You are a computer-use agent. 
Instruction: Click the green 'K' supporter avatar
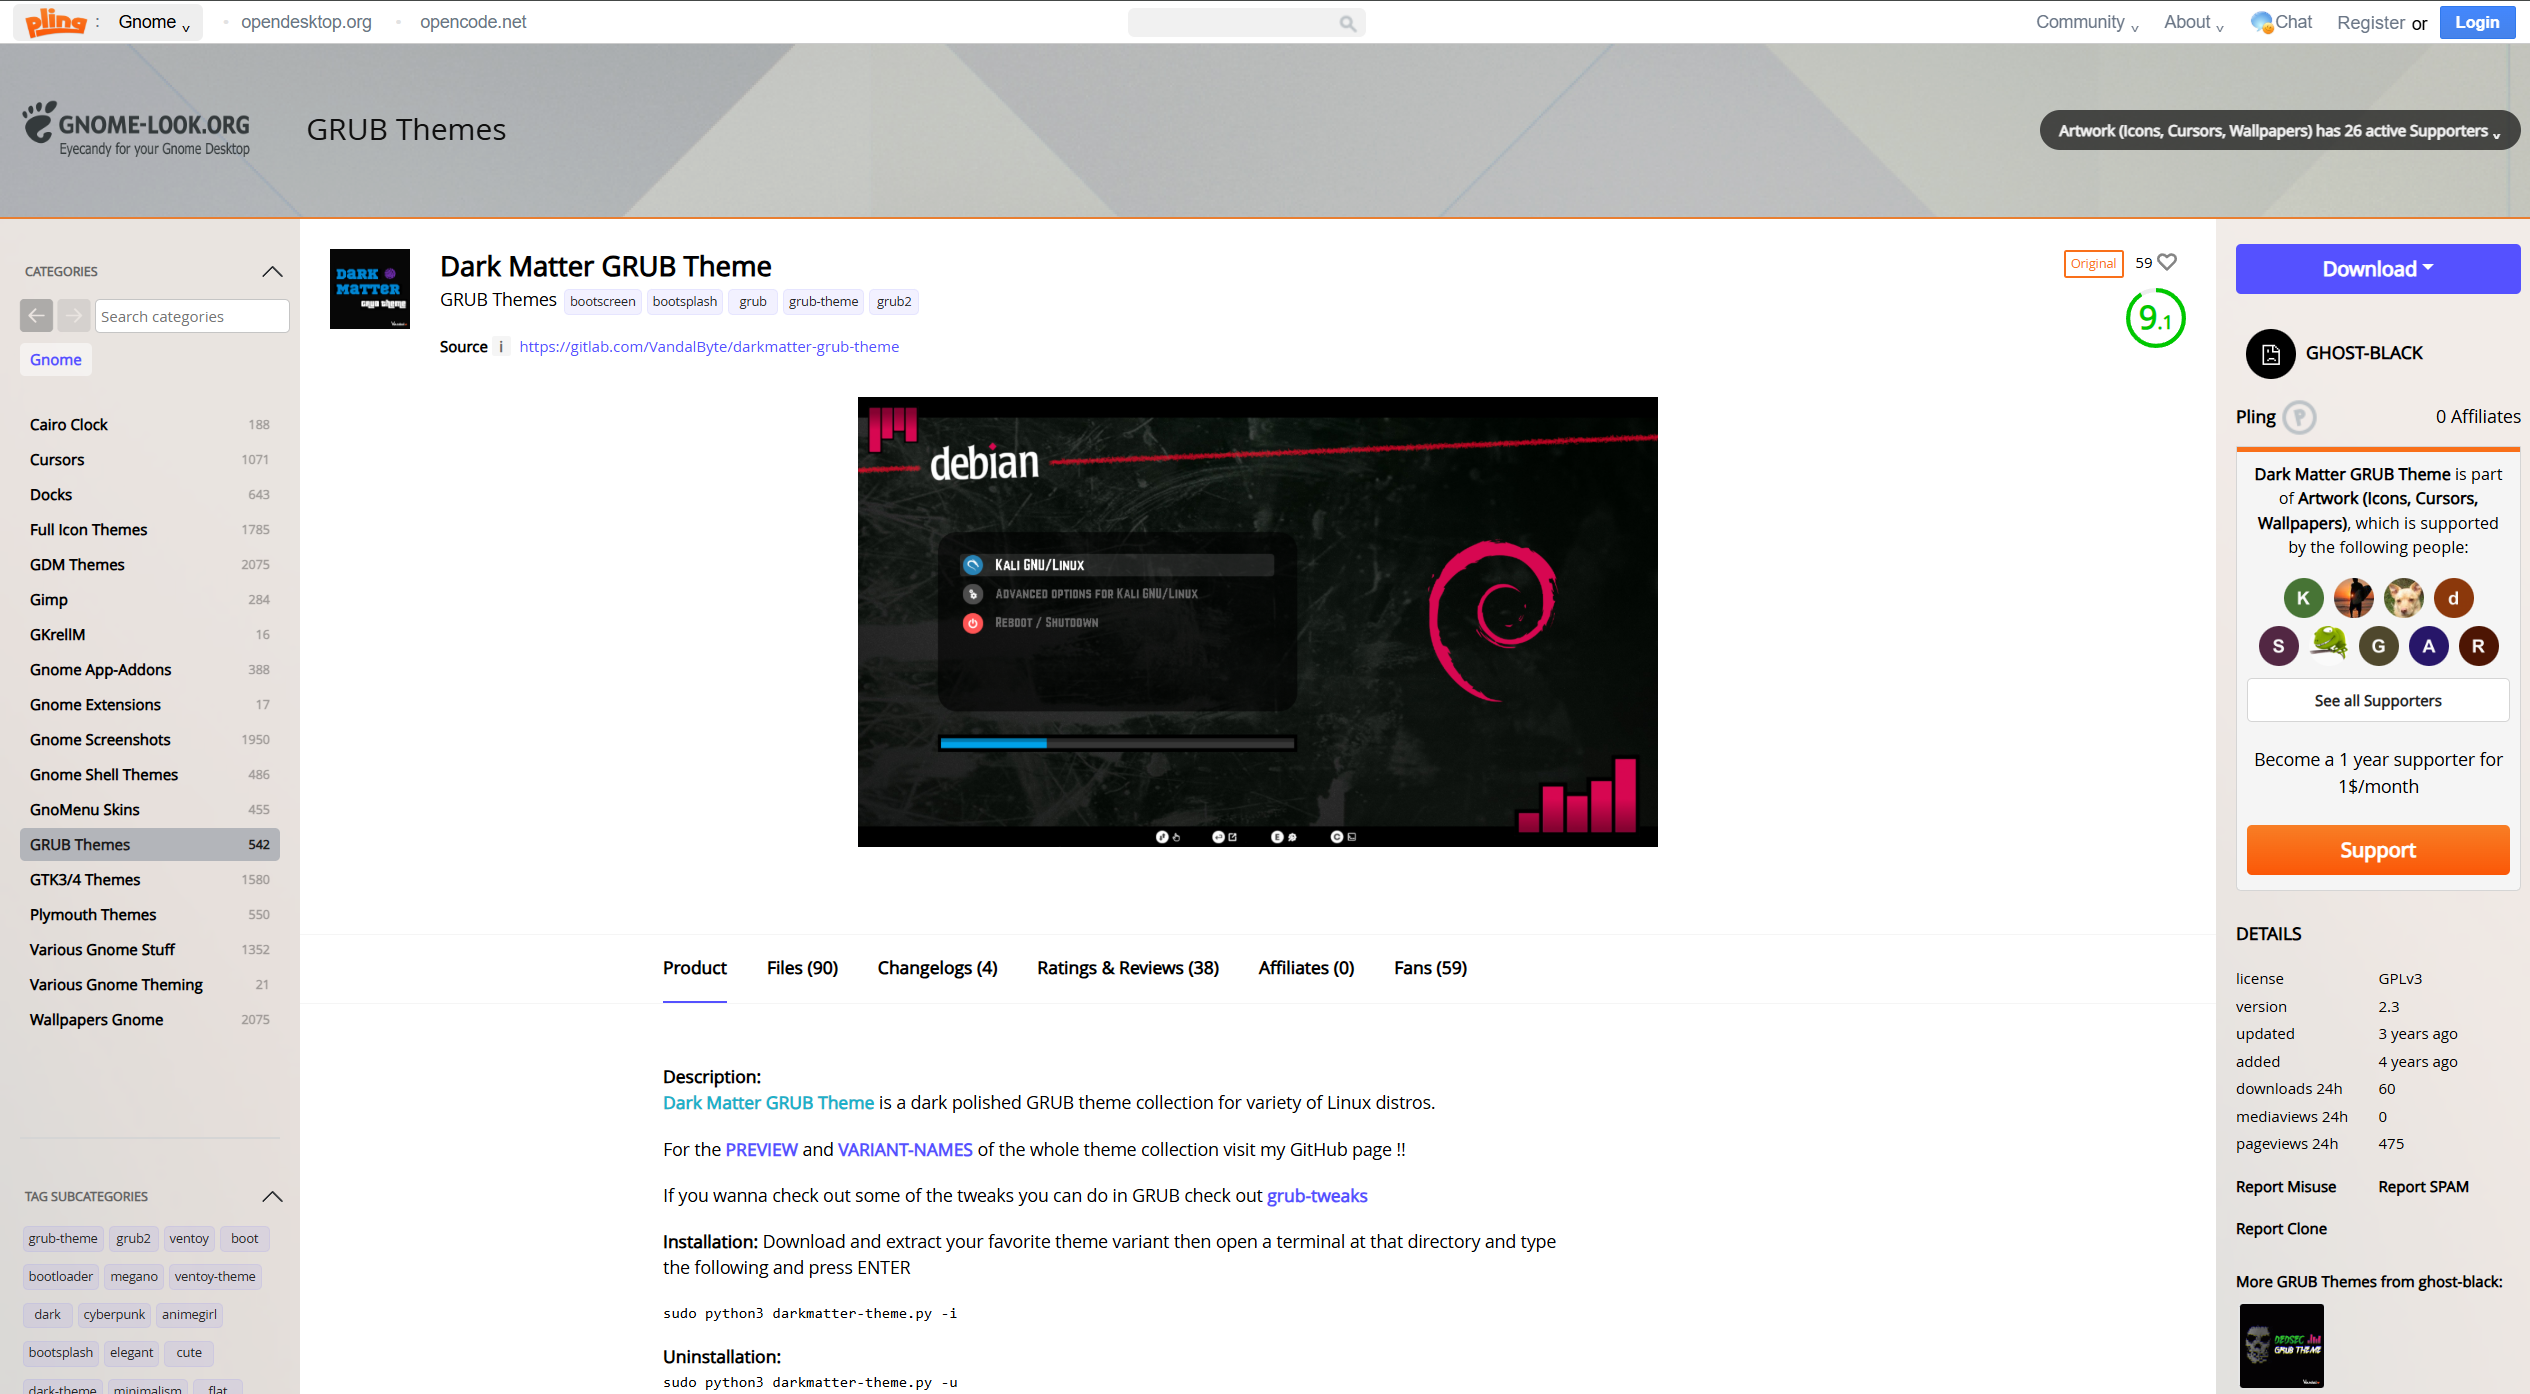(x=2303, y=598)
